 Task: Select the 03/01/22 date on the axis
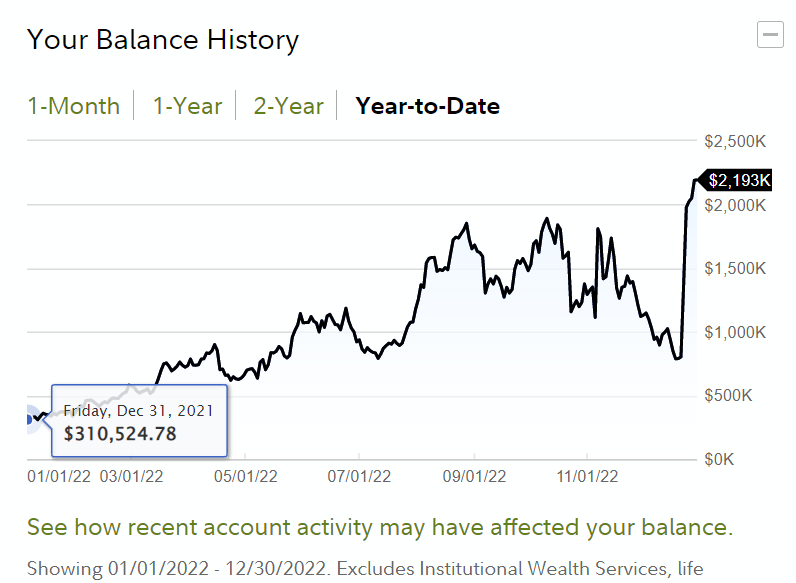click(x=130, y=476)
